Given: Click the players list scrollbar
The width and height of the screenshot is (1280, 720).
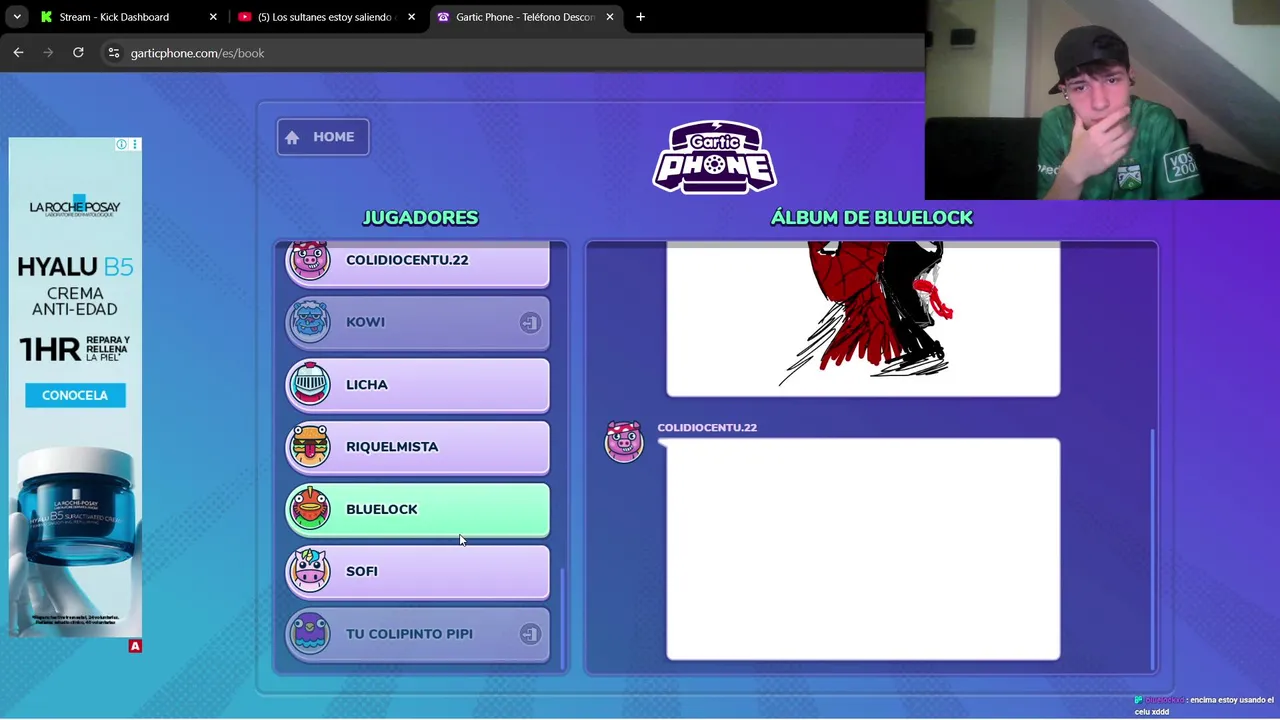Looking at the screenshot, I should tap(562, 617).
